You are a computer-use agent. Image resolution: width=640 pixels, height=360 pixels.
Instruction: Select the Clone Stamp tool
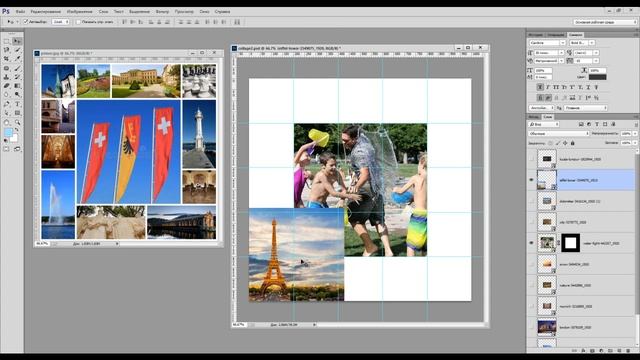click(x=7, y=77)
